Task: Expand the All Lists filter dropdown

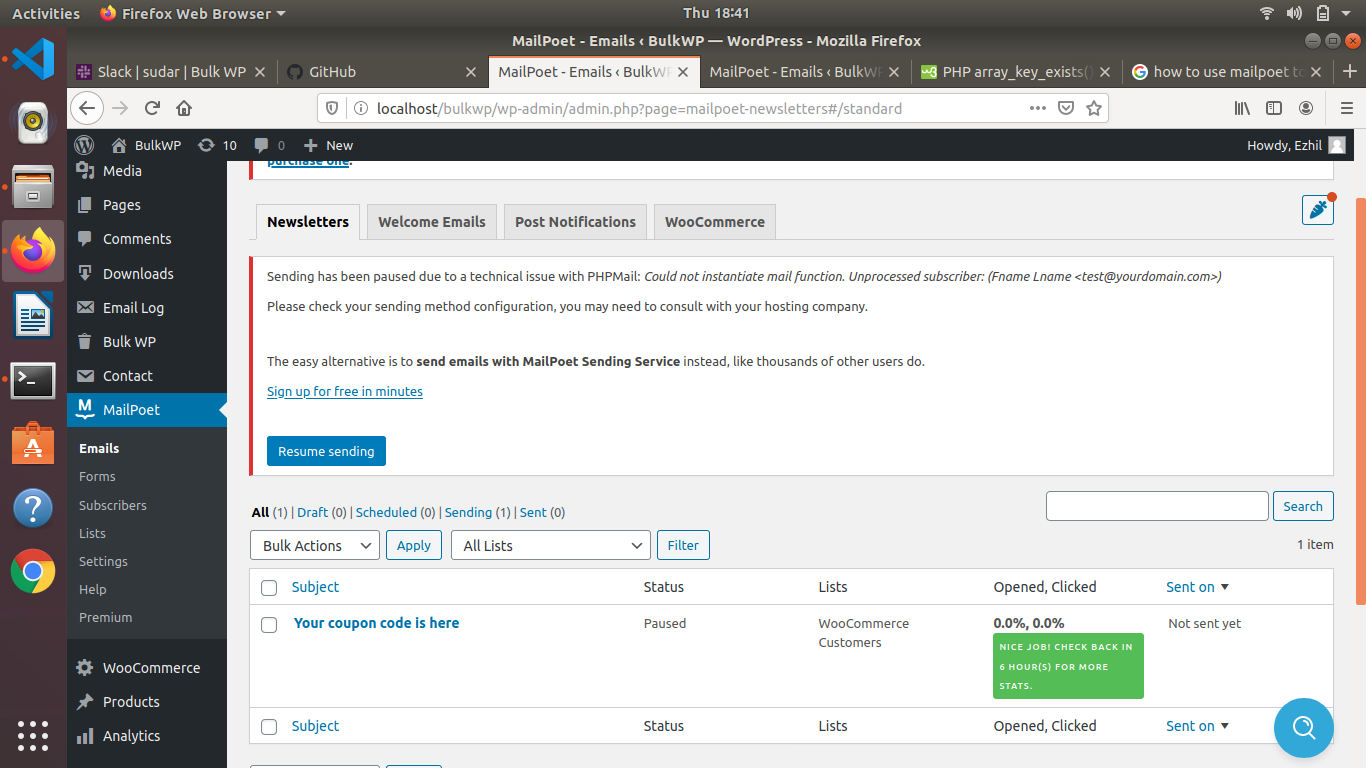Action: coord(550,545)
